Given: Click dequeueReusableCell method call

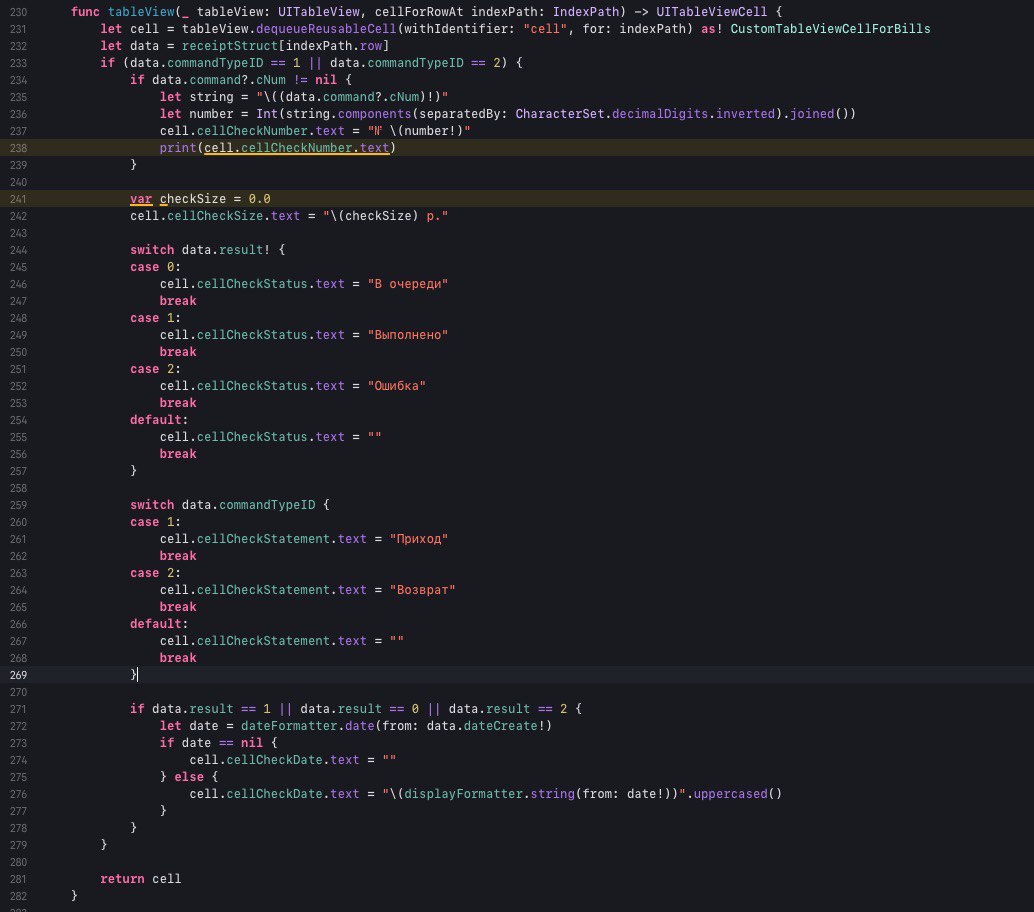Looking at the screenshot, I should pos(326,29).
